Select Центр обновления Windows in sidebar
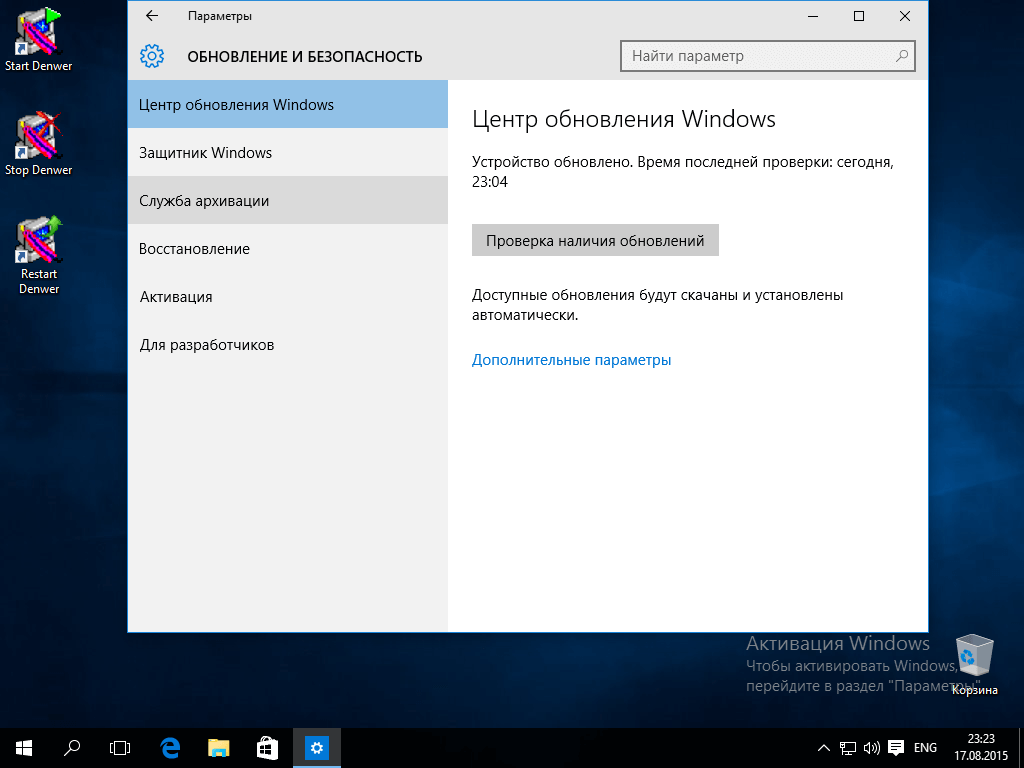Viewport: 1024px width, 768px height. 288,104
